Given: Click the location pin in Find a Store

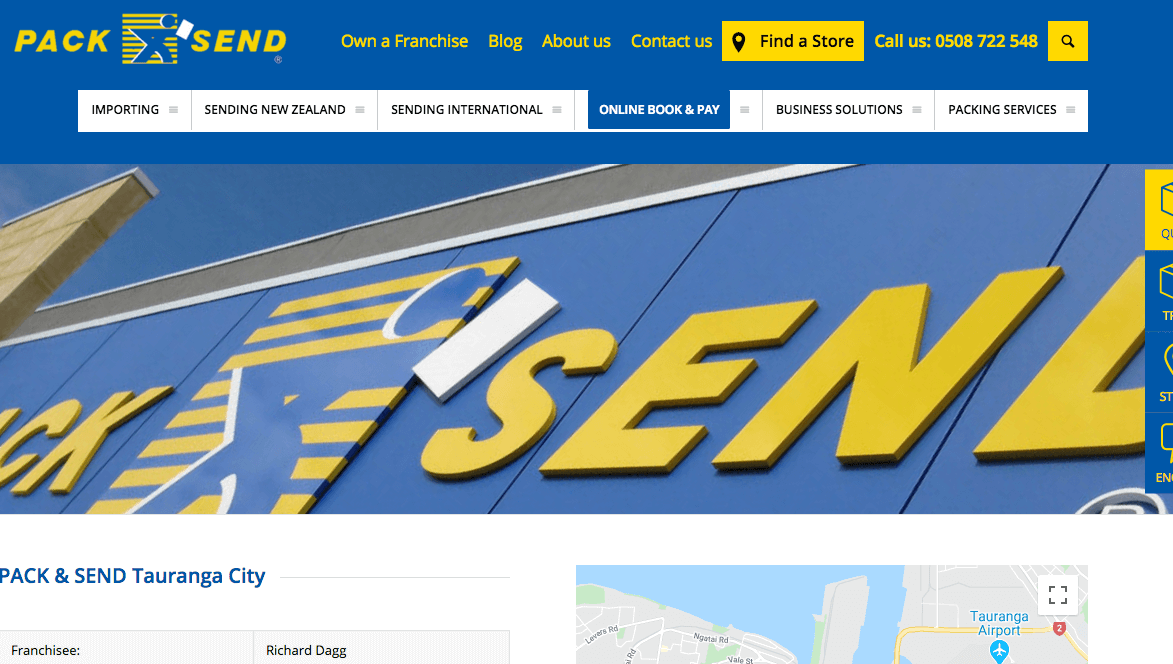Looking at the screenshot, I should 738,42.
